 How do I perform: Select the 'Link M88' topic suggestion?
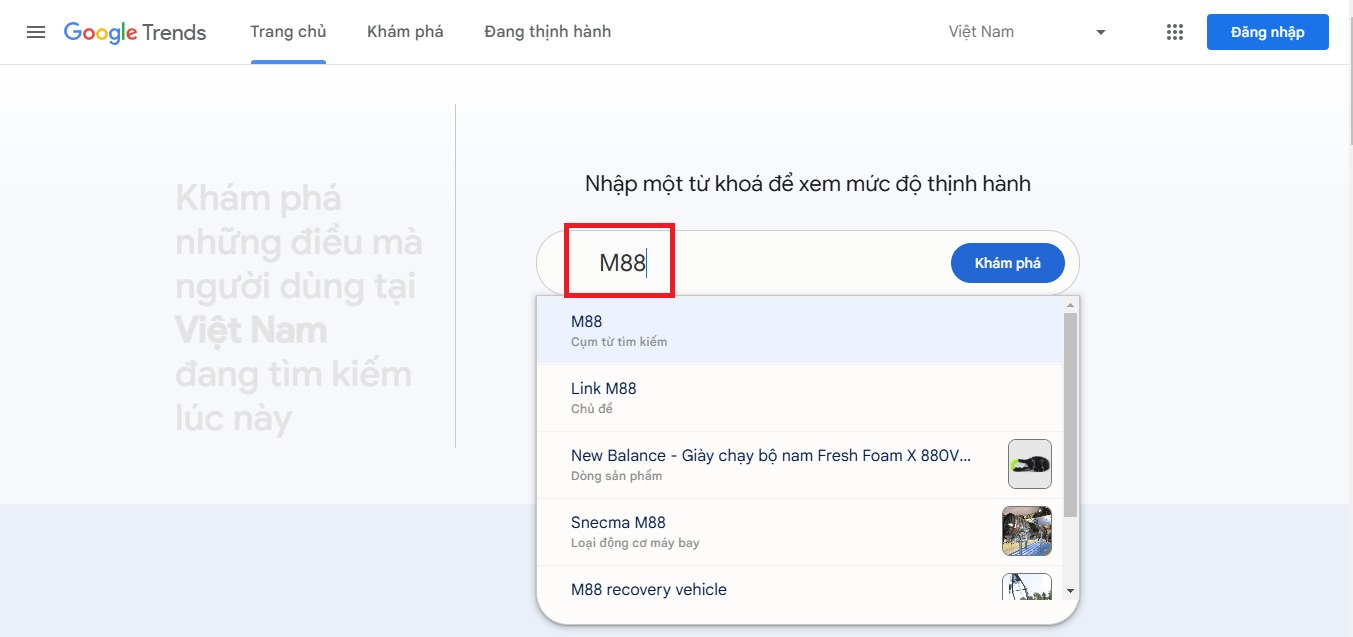[798, 397]
